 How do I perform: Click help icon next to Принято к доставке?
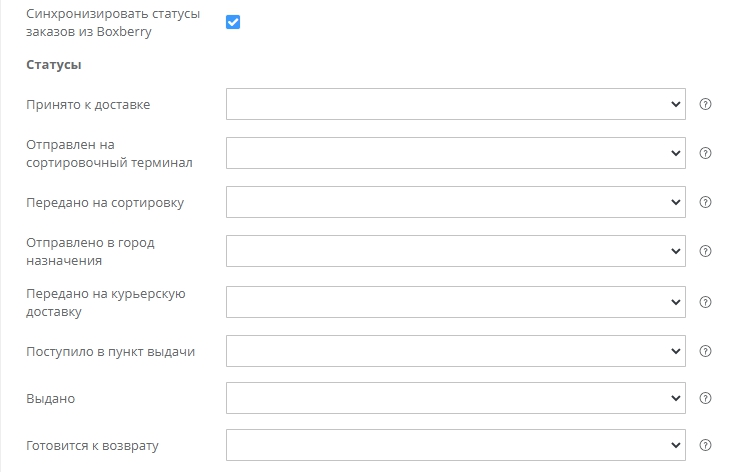point(705,104)
